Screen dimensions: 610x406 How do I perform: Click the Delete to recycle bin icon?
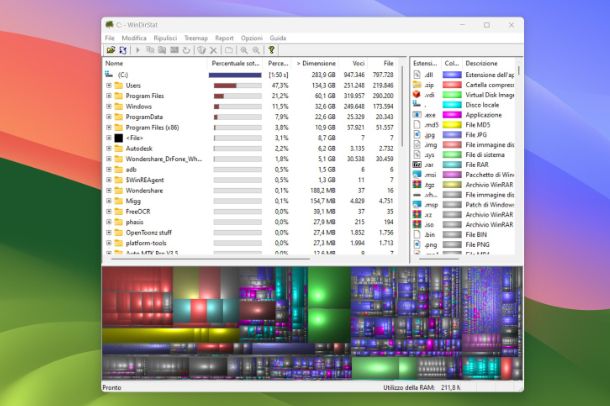tap(201, 50)
